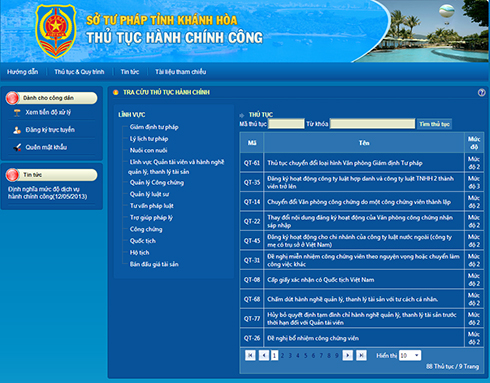This screenshot has width=490, height=383.
Task: Select the Nuôi con nuôi field
Action: (x=149, y=150)
